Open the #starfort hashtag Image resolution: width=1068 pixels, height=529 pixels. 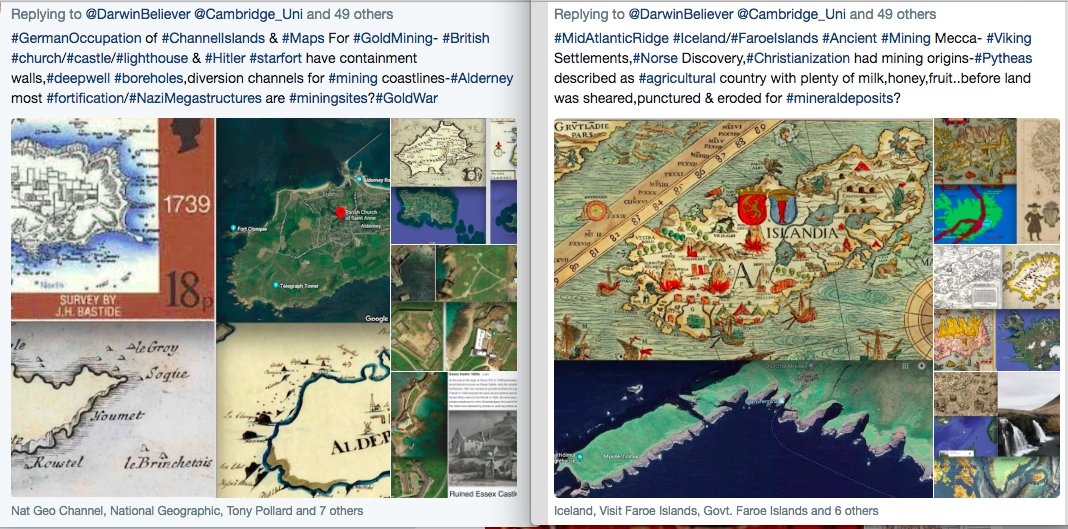click(273, 59)
